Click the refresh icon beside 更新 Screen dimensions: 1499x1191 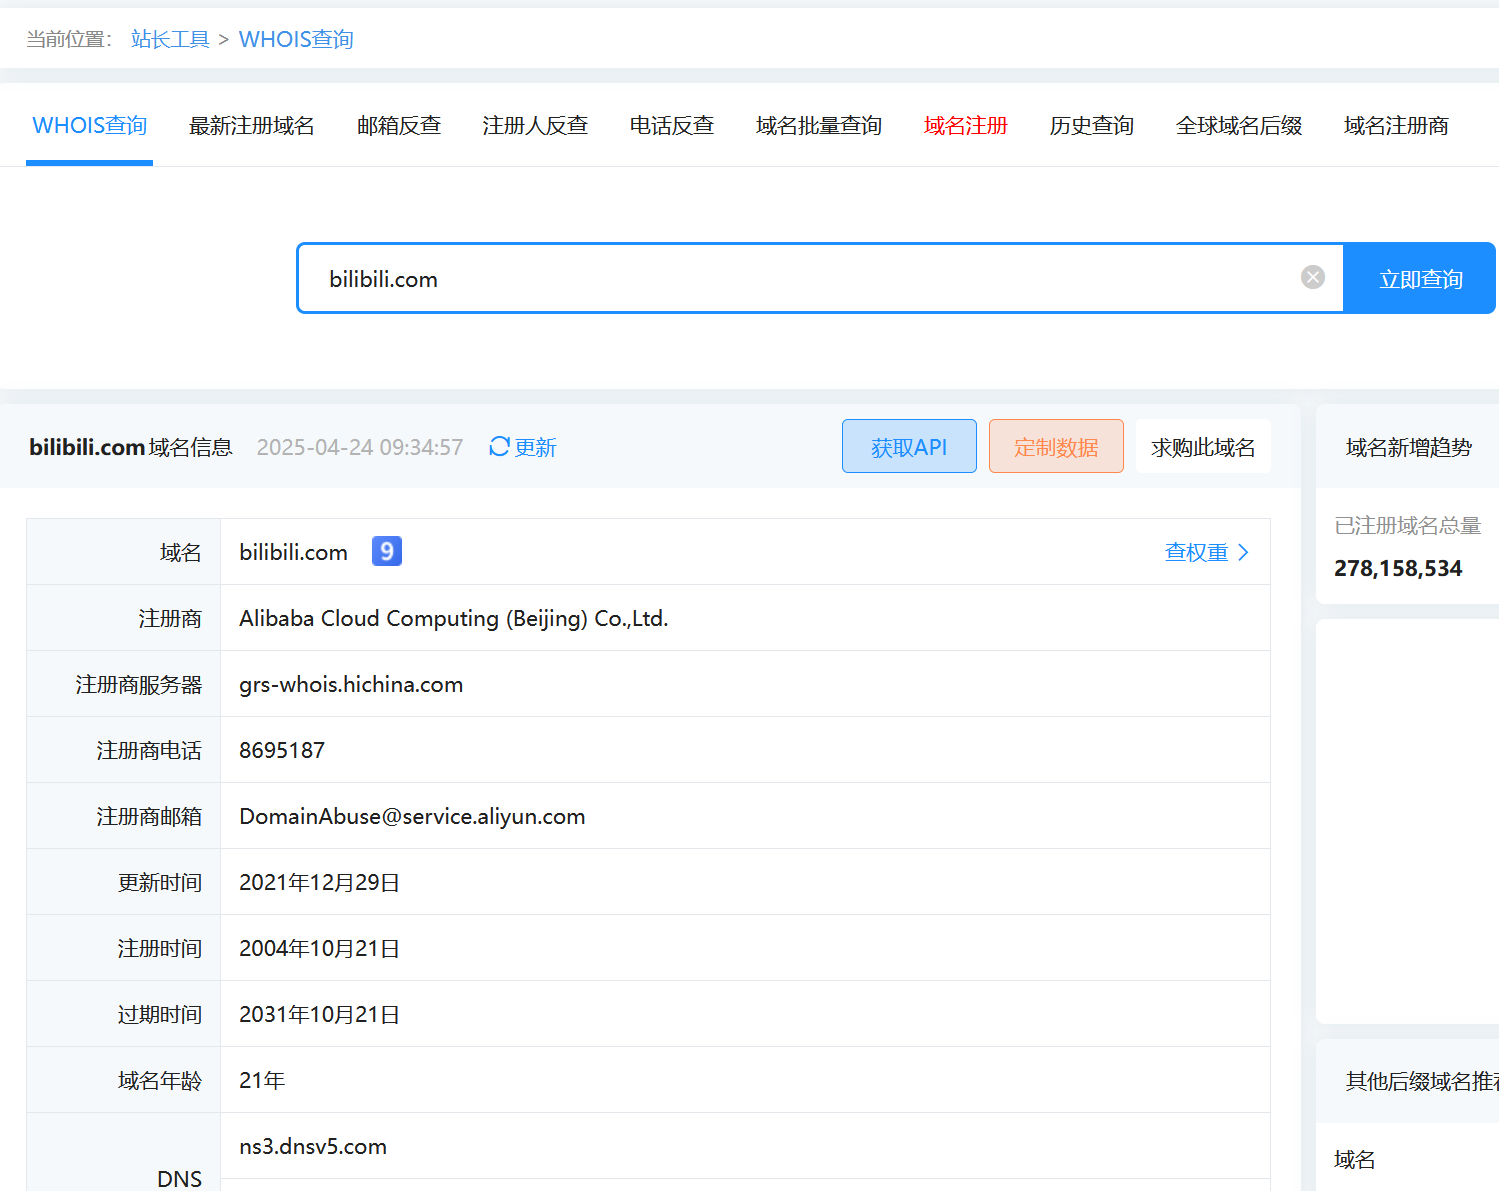click(499, 446)
